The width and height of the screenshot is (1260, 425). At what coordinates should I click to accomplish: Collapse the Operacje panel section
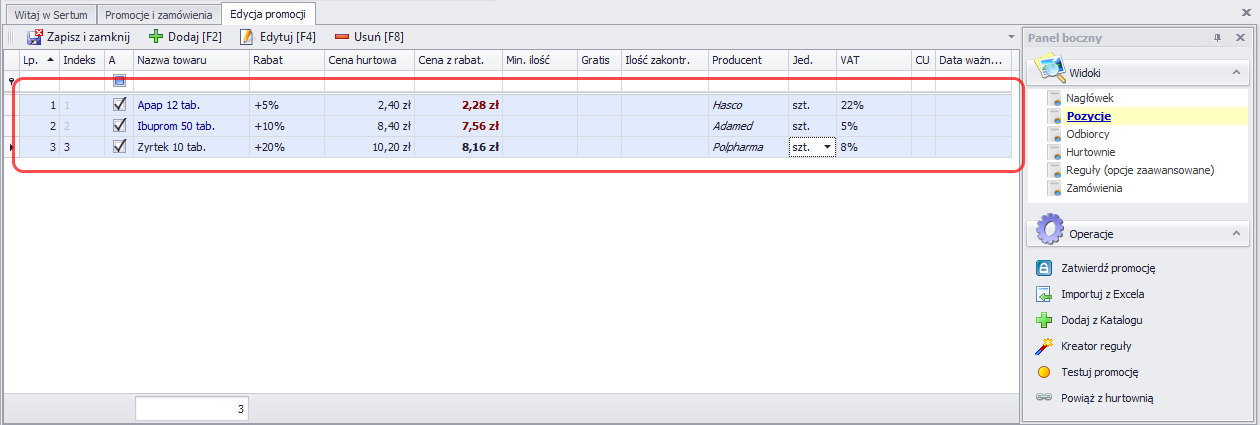[1236, 233]
